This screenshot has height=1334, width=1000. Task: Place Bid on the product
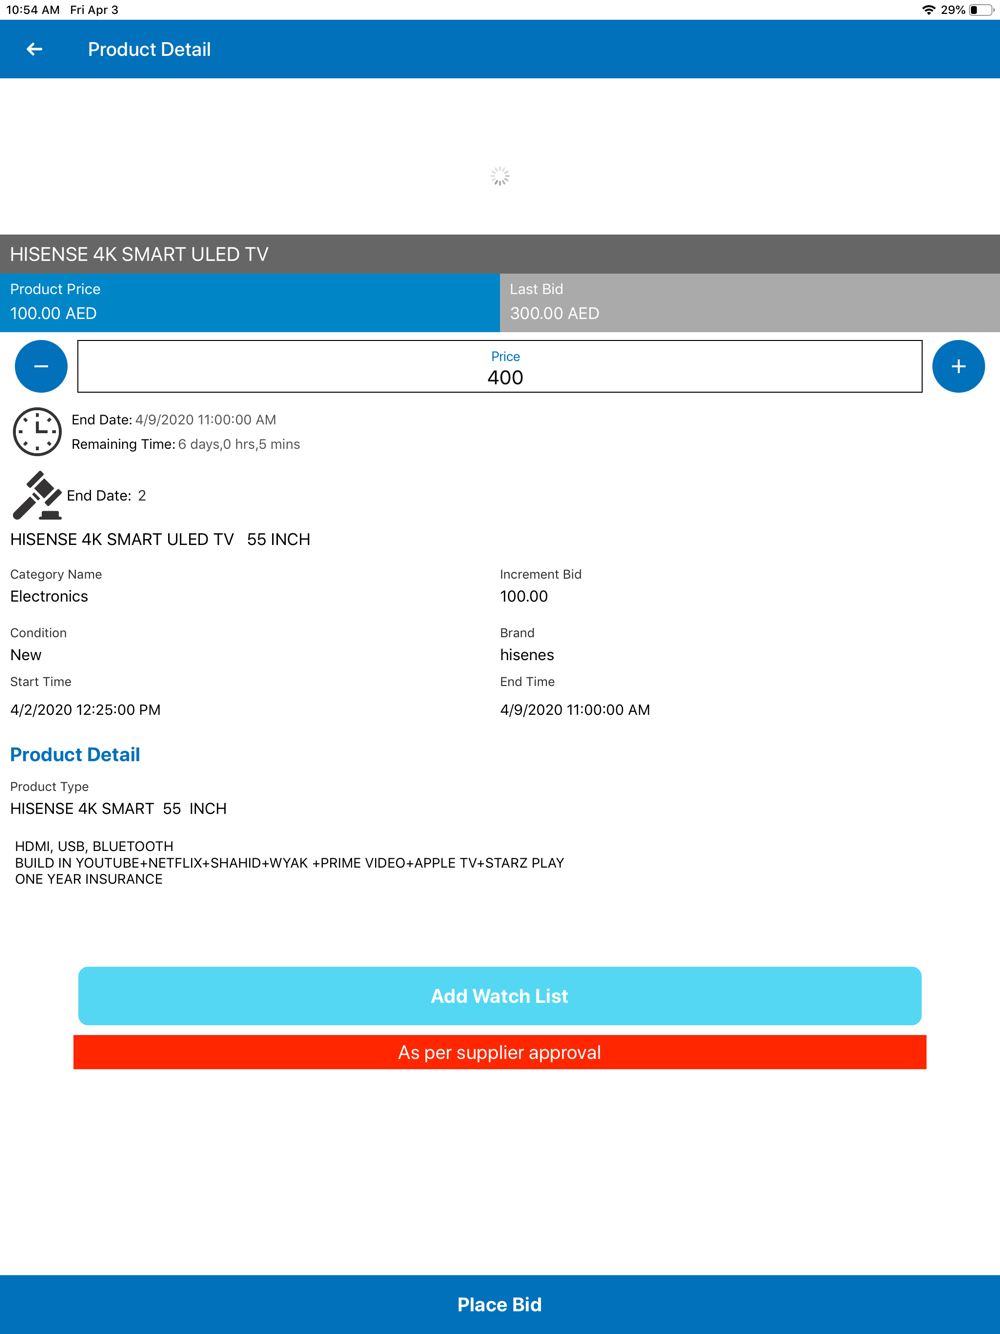click(x=500, y=1304)
